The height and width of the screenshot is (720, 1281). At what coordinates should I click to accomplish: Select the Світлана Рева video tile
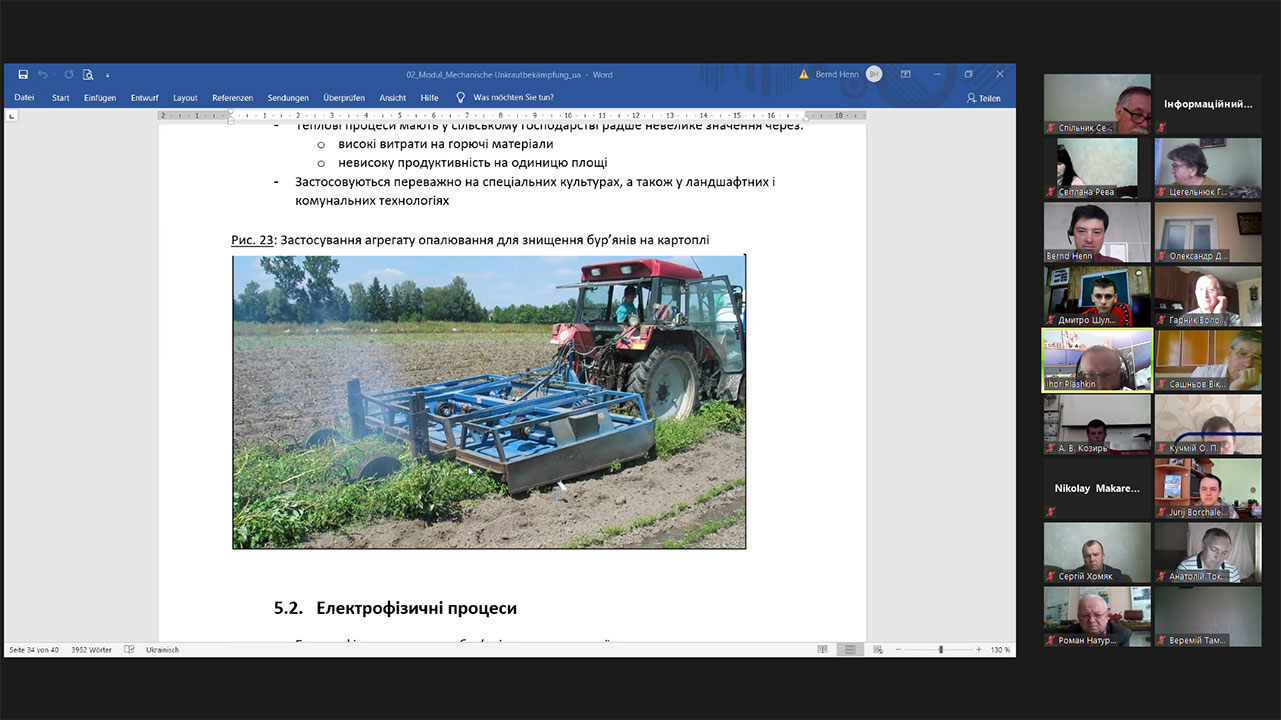[x=1097, y=168]
